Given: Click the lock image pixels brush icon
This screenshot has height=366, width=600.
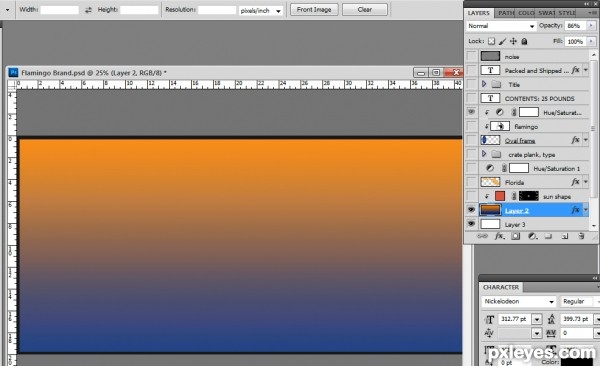Looking at the screenshot, I should point(502,41).
